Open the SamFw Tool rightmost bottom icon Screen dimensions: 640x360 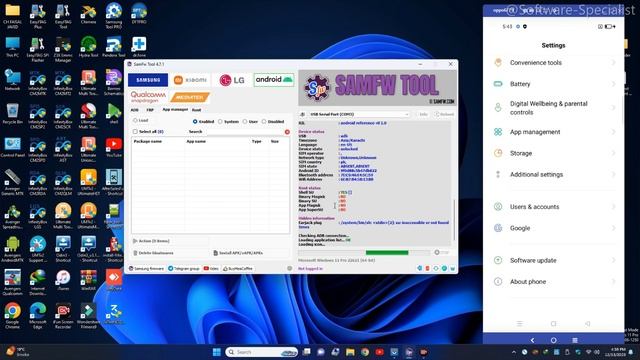[452, 269]
